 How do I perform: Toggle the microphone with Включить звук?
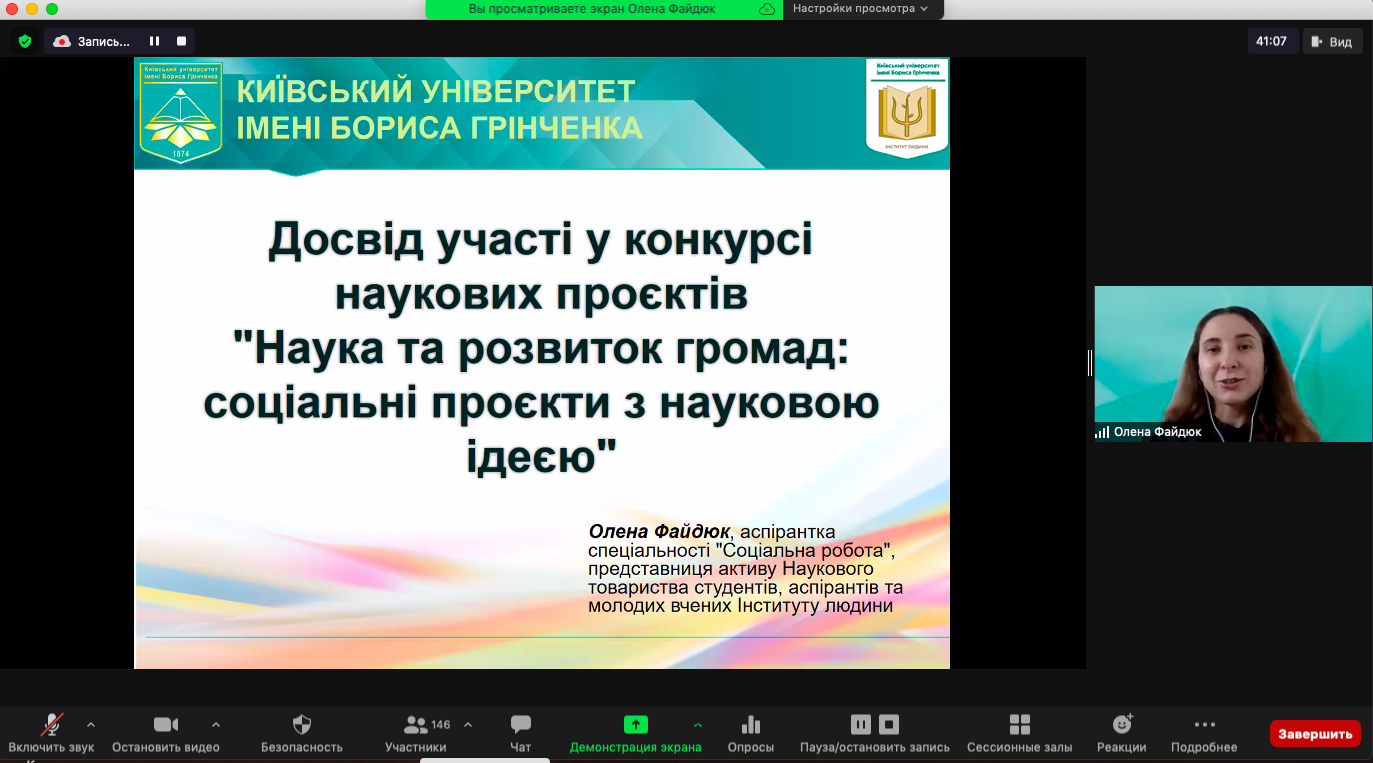pyautogui.click(x=51, y=725)
